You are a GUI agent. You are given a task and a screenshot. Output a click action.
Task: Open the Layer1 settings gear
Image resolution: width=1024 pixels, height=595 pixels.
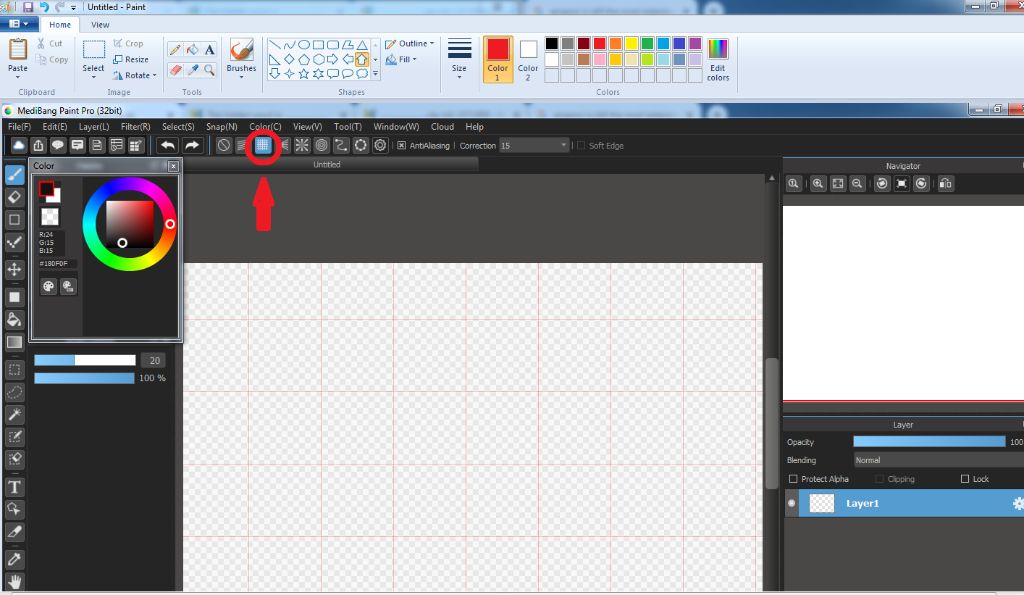coord(1018,503)
